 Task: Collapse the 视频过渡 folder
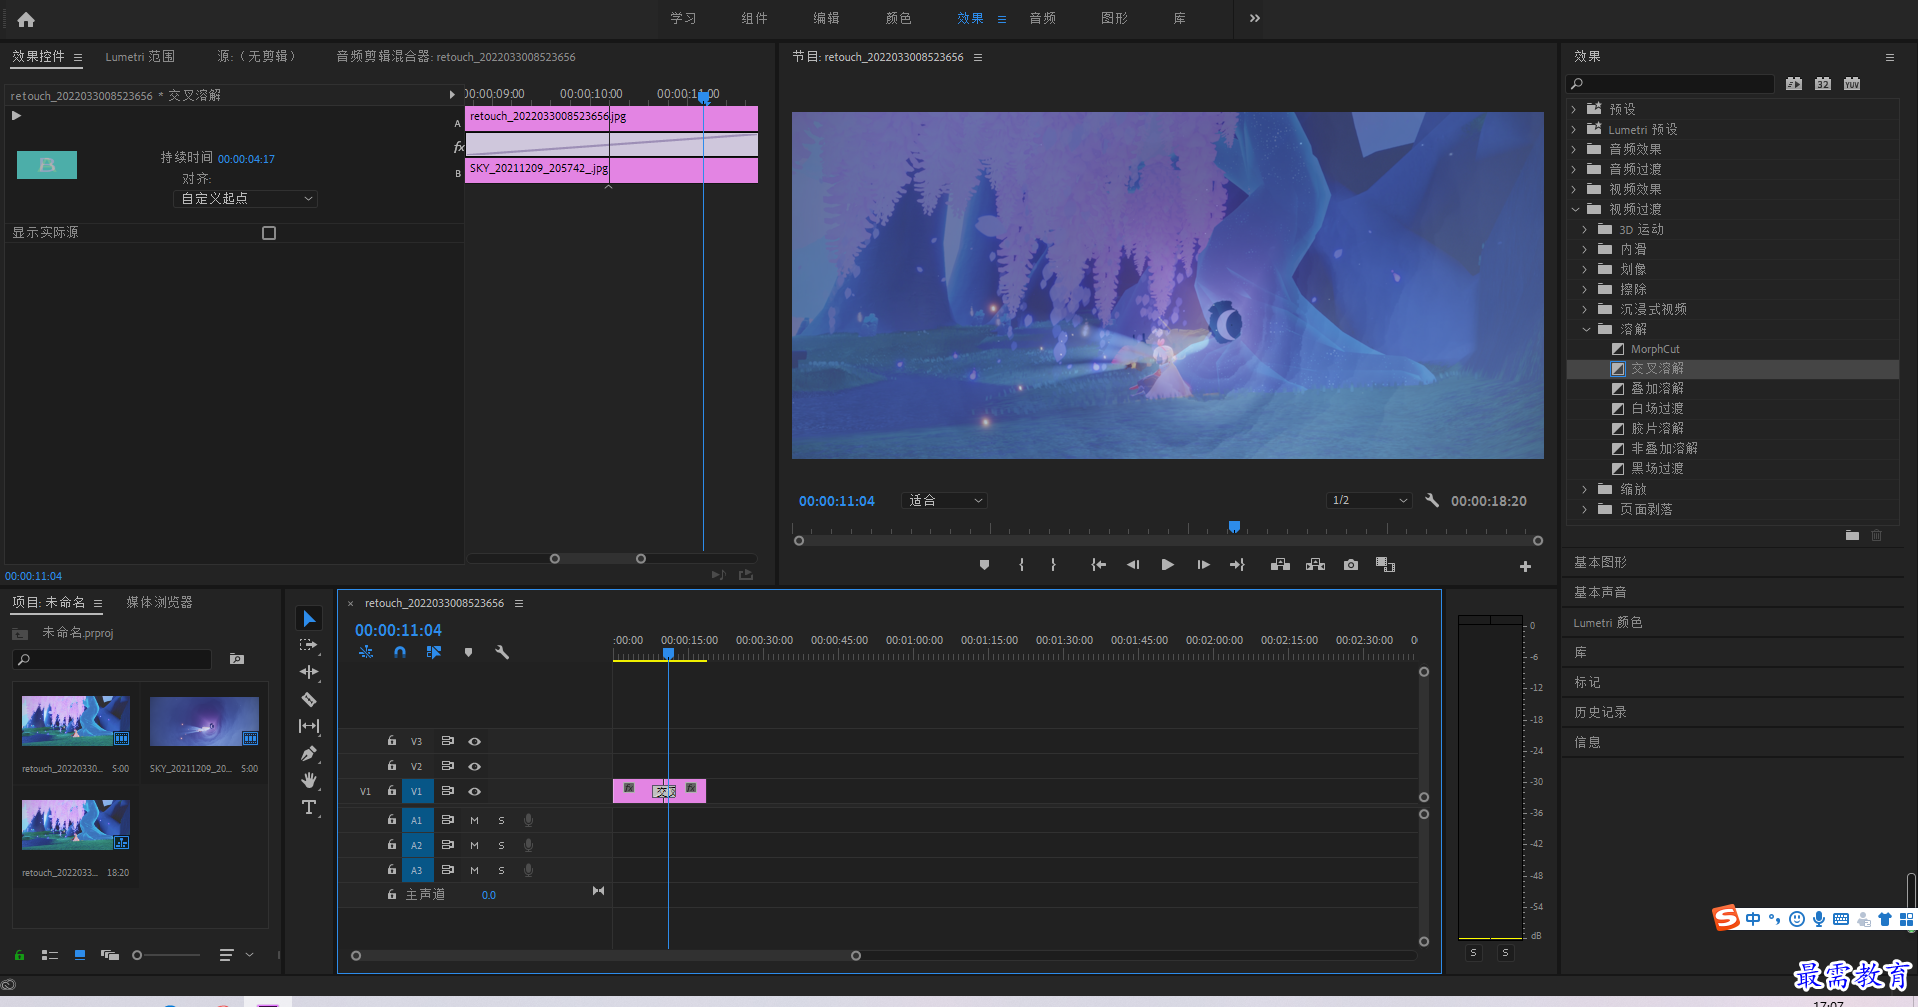[x=1574, y=209]
